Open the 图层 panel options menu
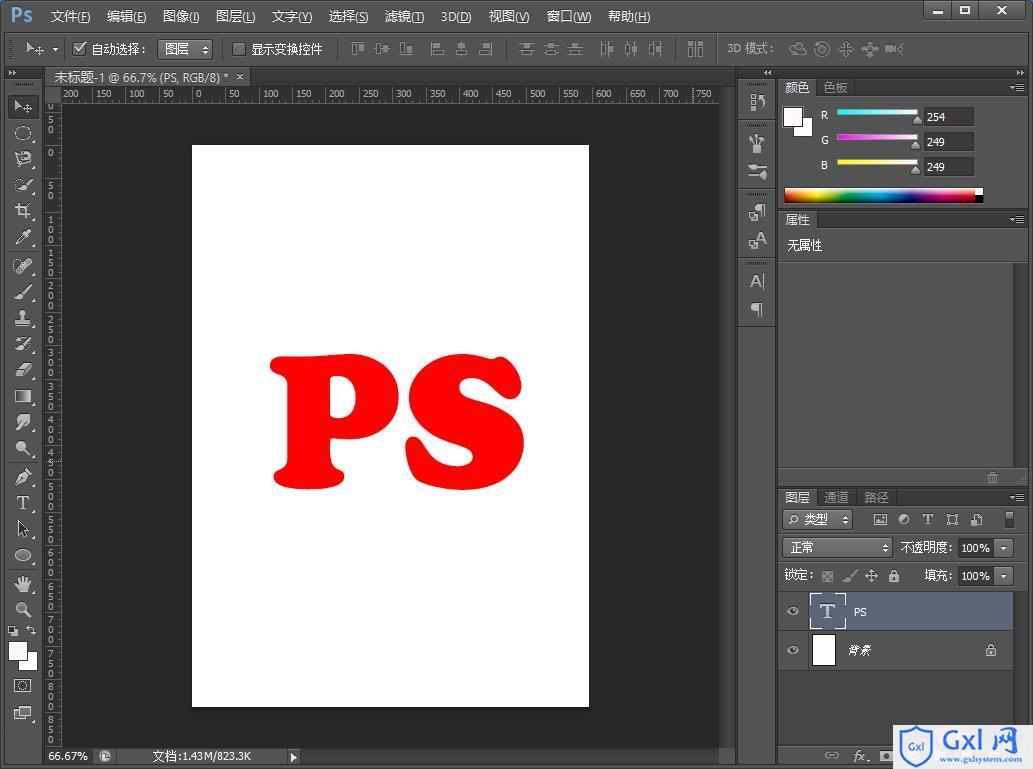 pyautogui.click(x=1017, y=497)
